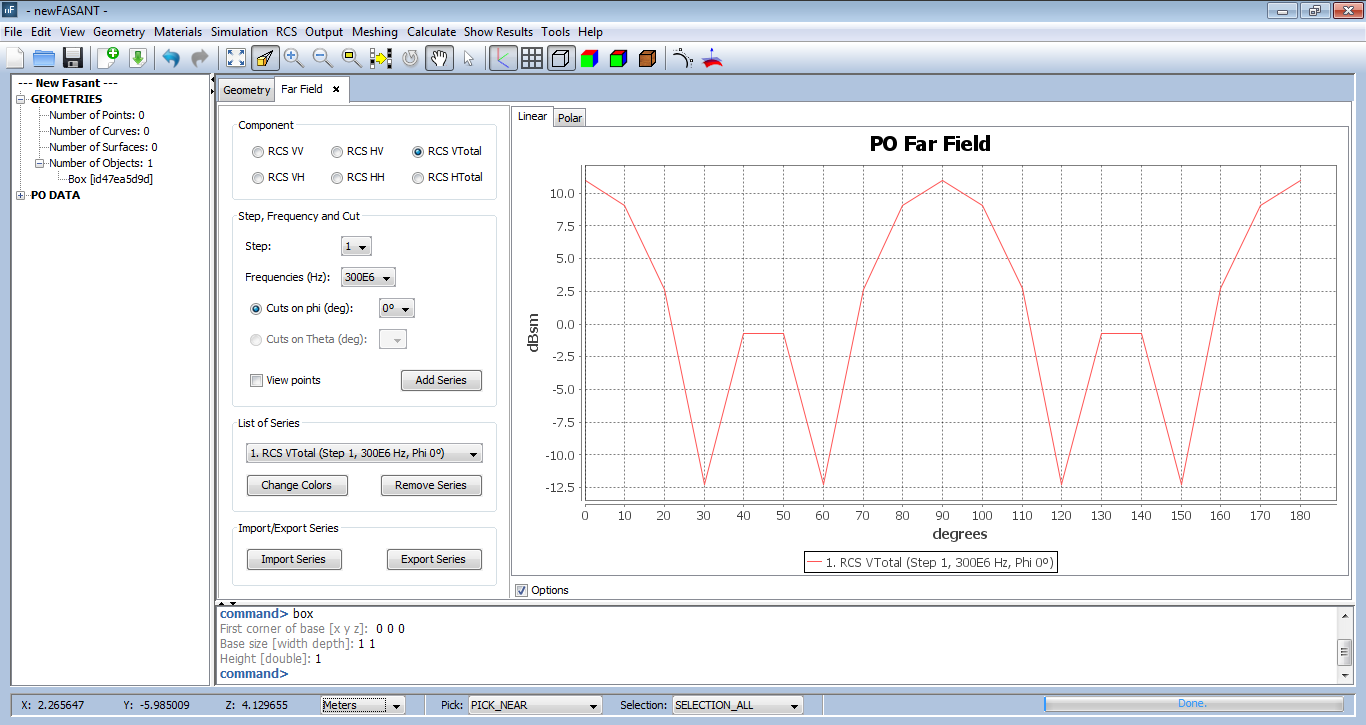Open the Frequencies (Hz) dropdown
The height and width of the screenshot is (725, 1366).
(368, 277)
